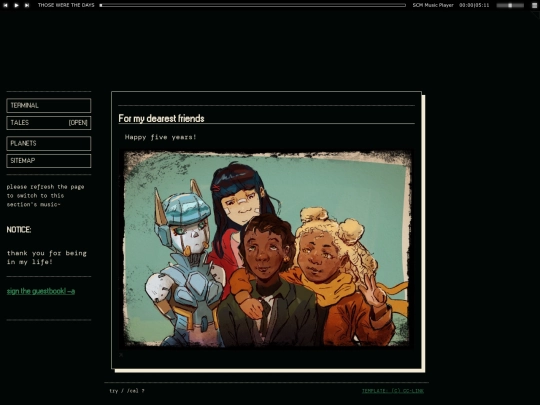This screenshot has width=540, height=405.
Task: Open the TALES section
Action: [x=49, y=123]
